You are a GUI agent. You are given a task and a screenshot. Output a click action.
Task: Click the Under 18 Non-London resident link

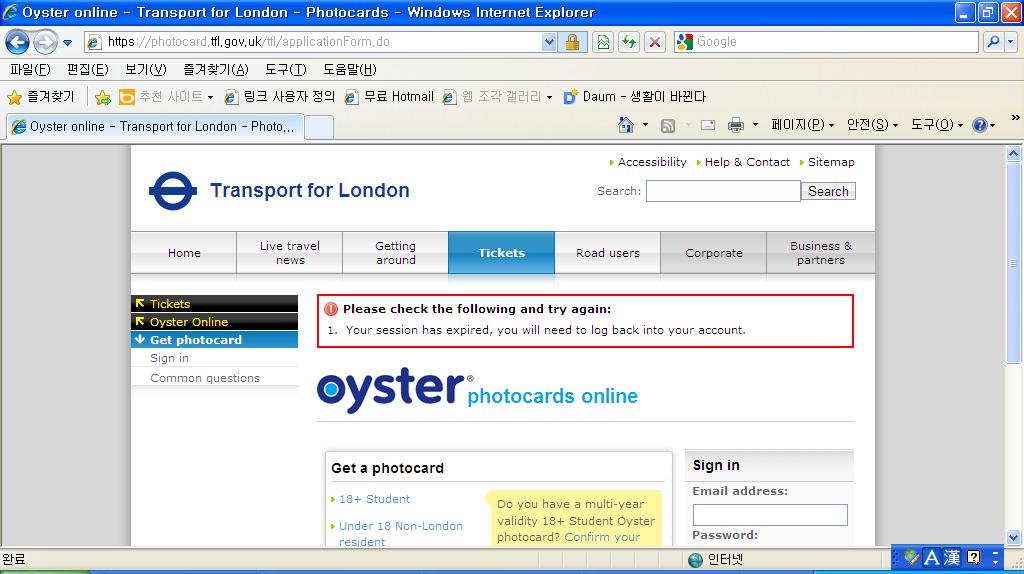[x=400, y=534]
